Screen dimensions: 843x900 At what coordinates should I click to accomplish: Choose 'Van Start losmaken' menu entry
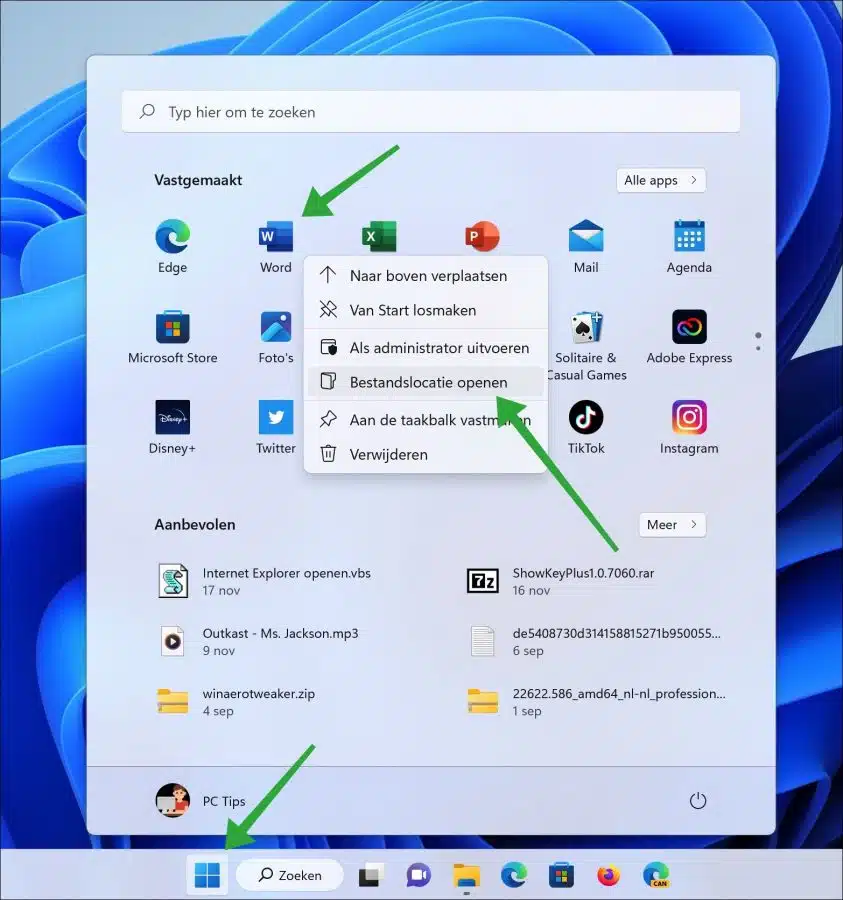coord(425,310)
